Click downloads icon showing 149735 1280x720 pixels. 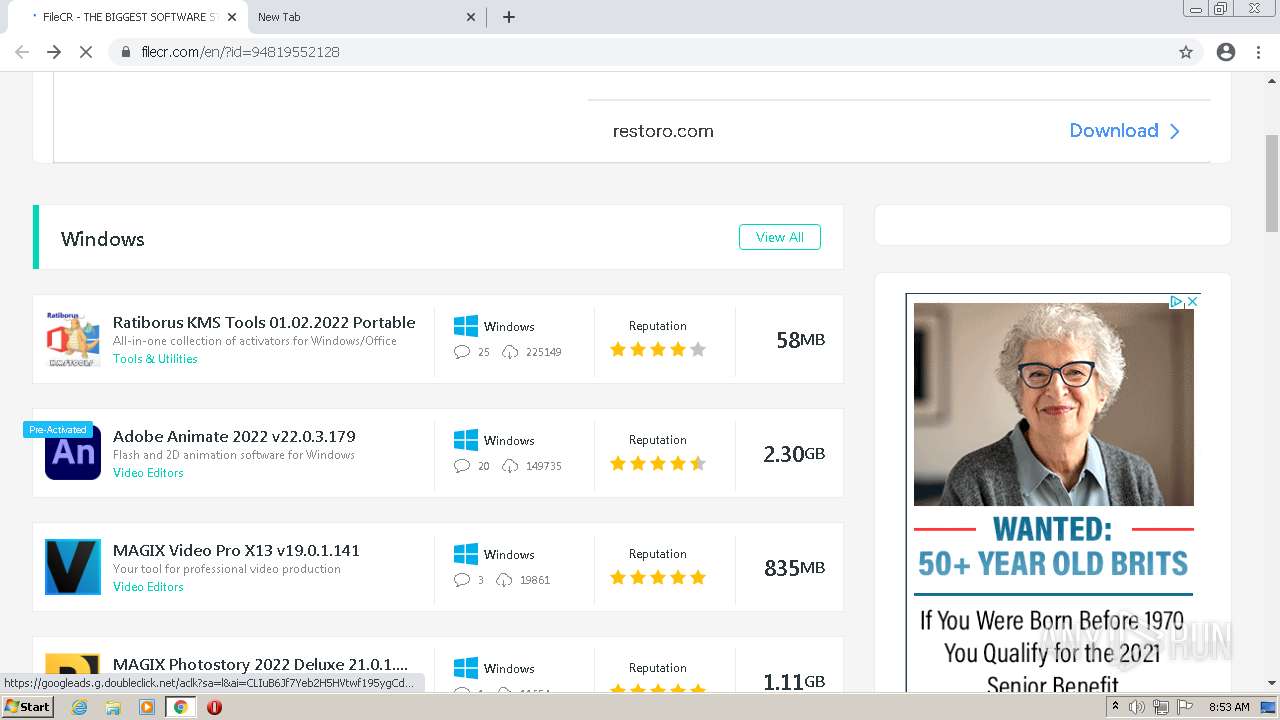tap(510, 466)
